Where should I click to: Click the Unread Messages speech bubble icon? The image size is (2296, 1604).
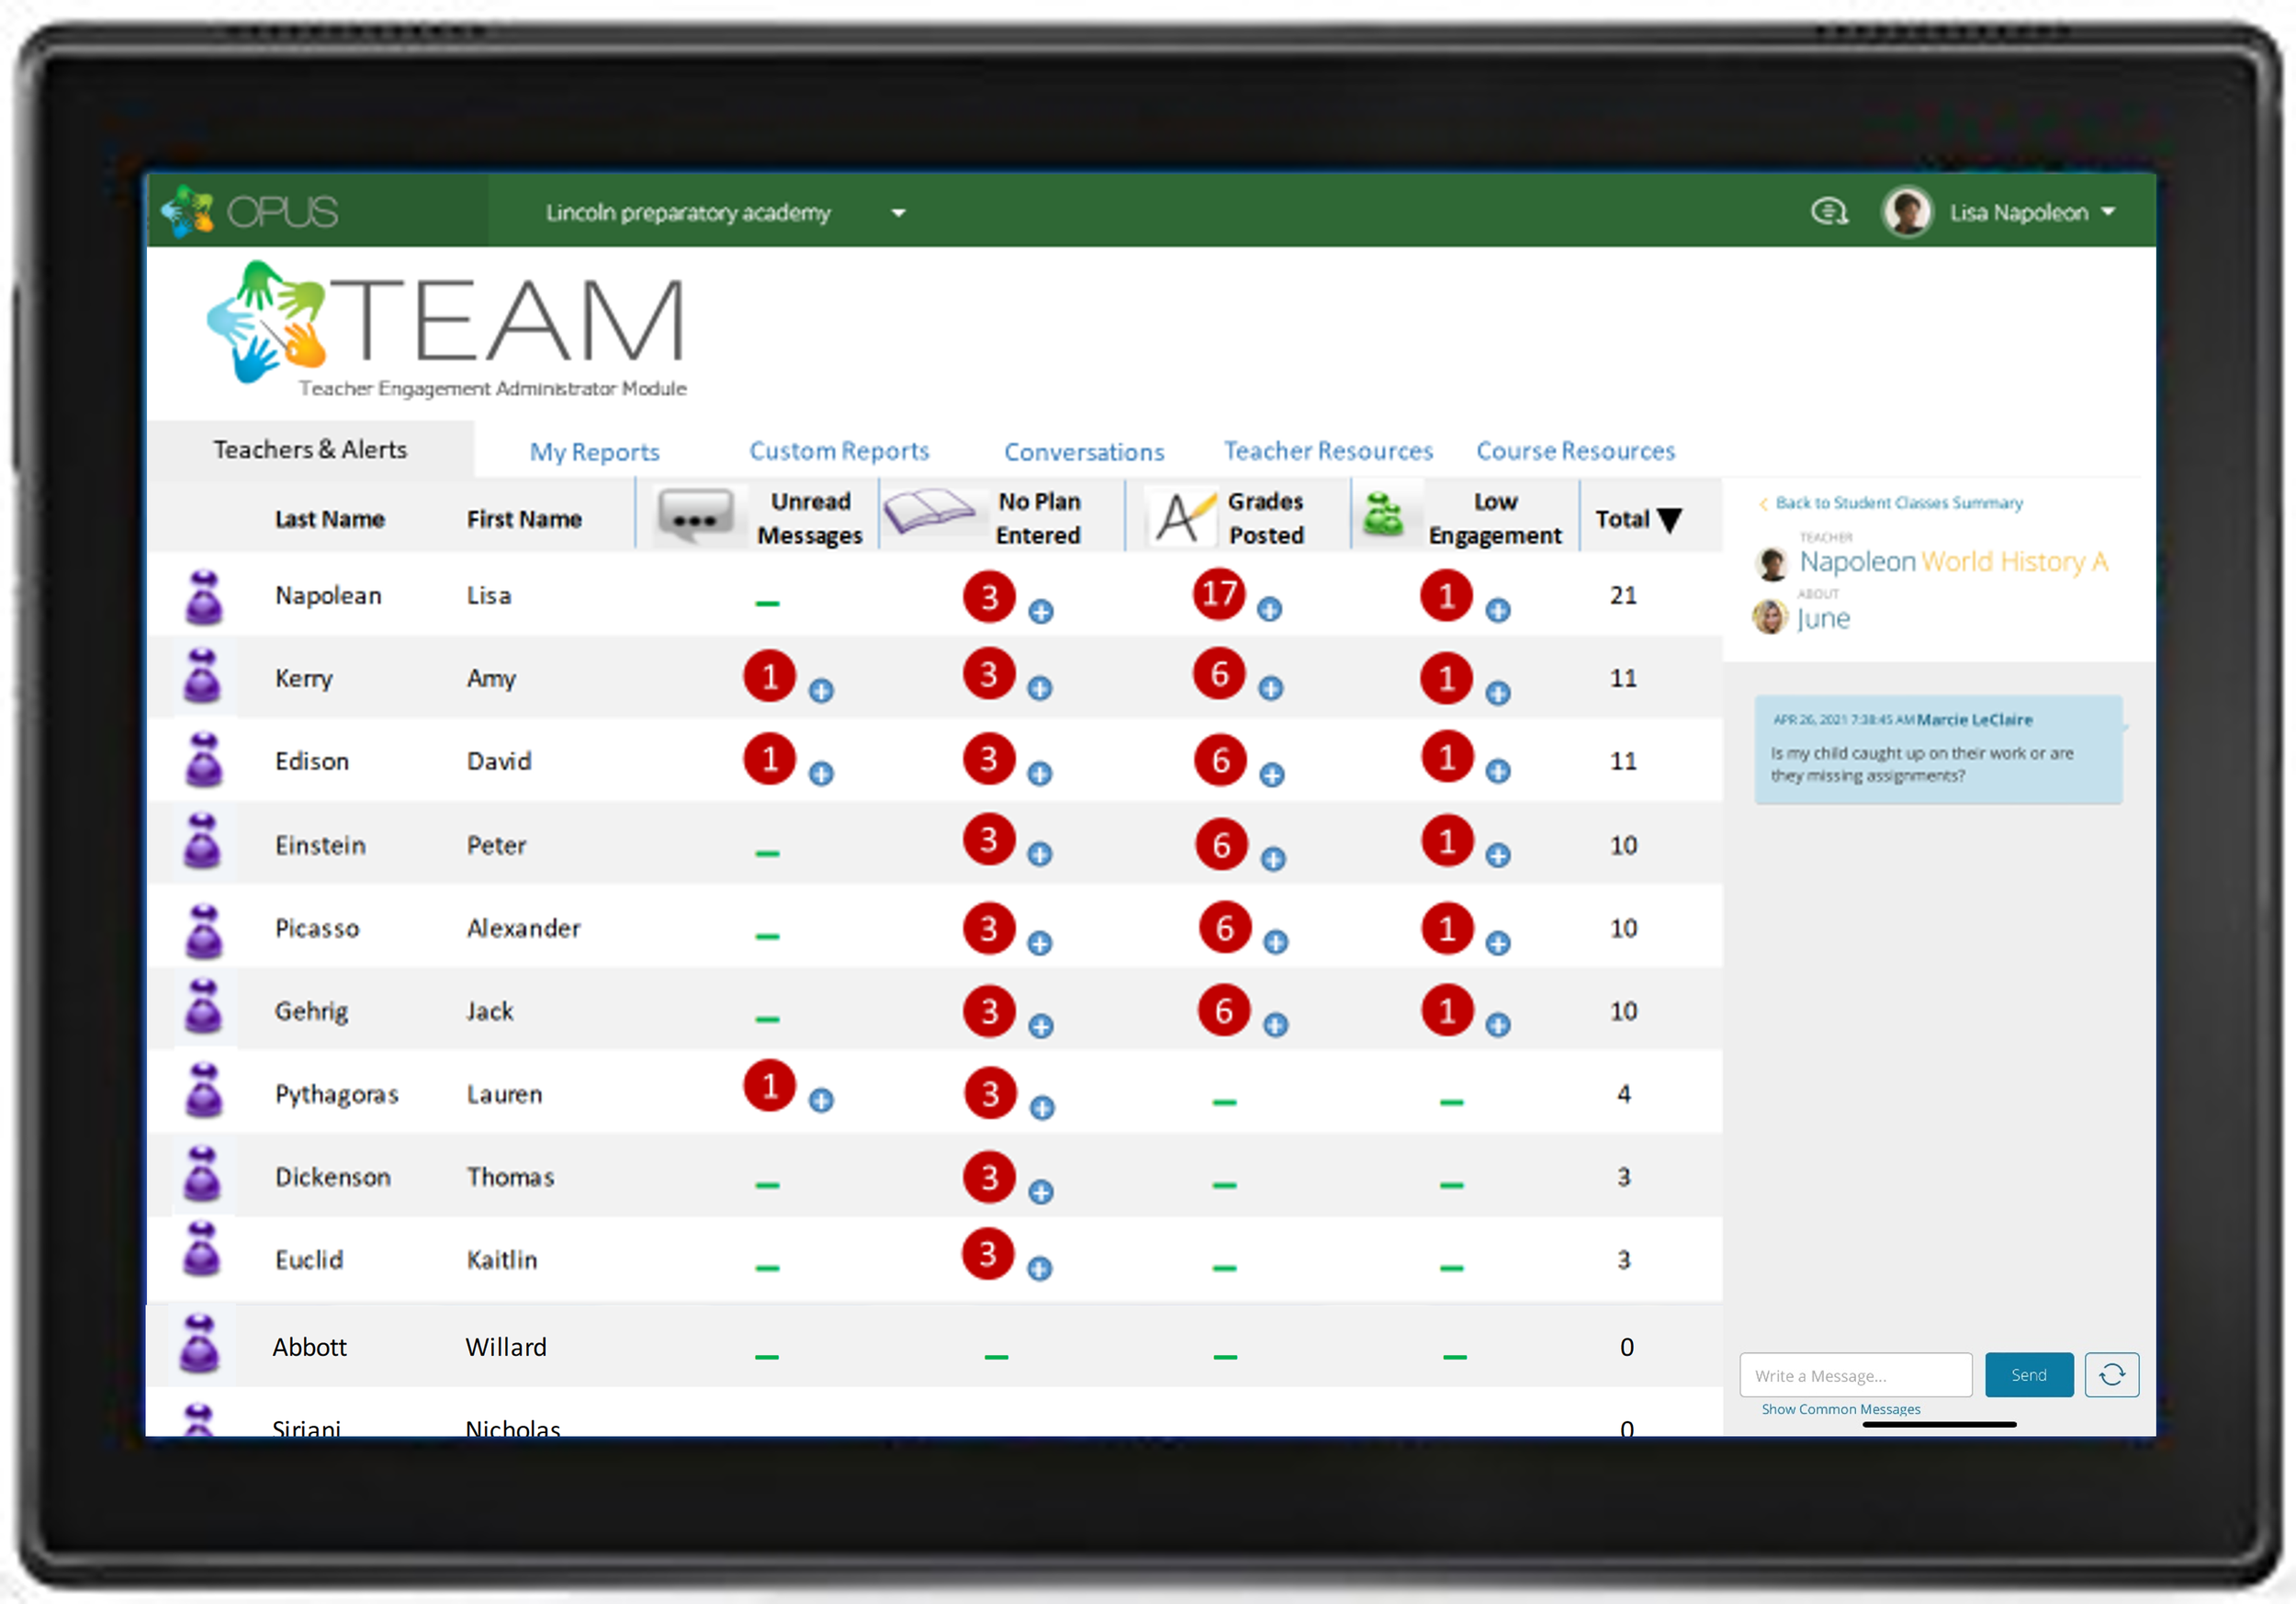(695, 517)
